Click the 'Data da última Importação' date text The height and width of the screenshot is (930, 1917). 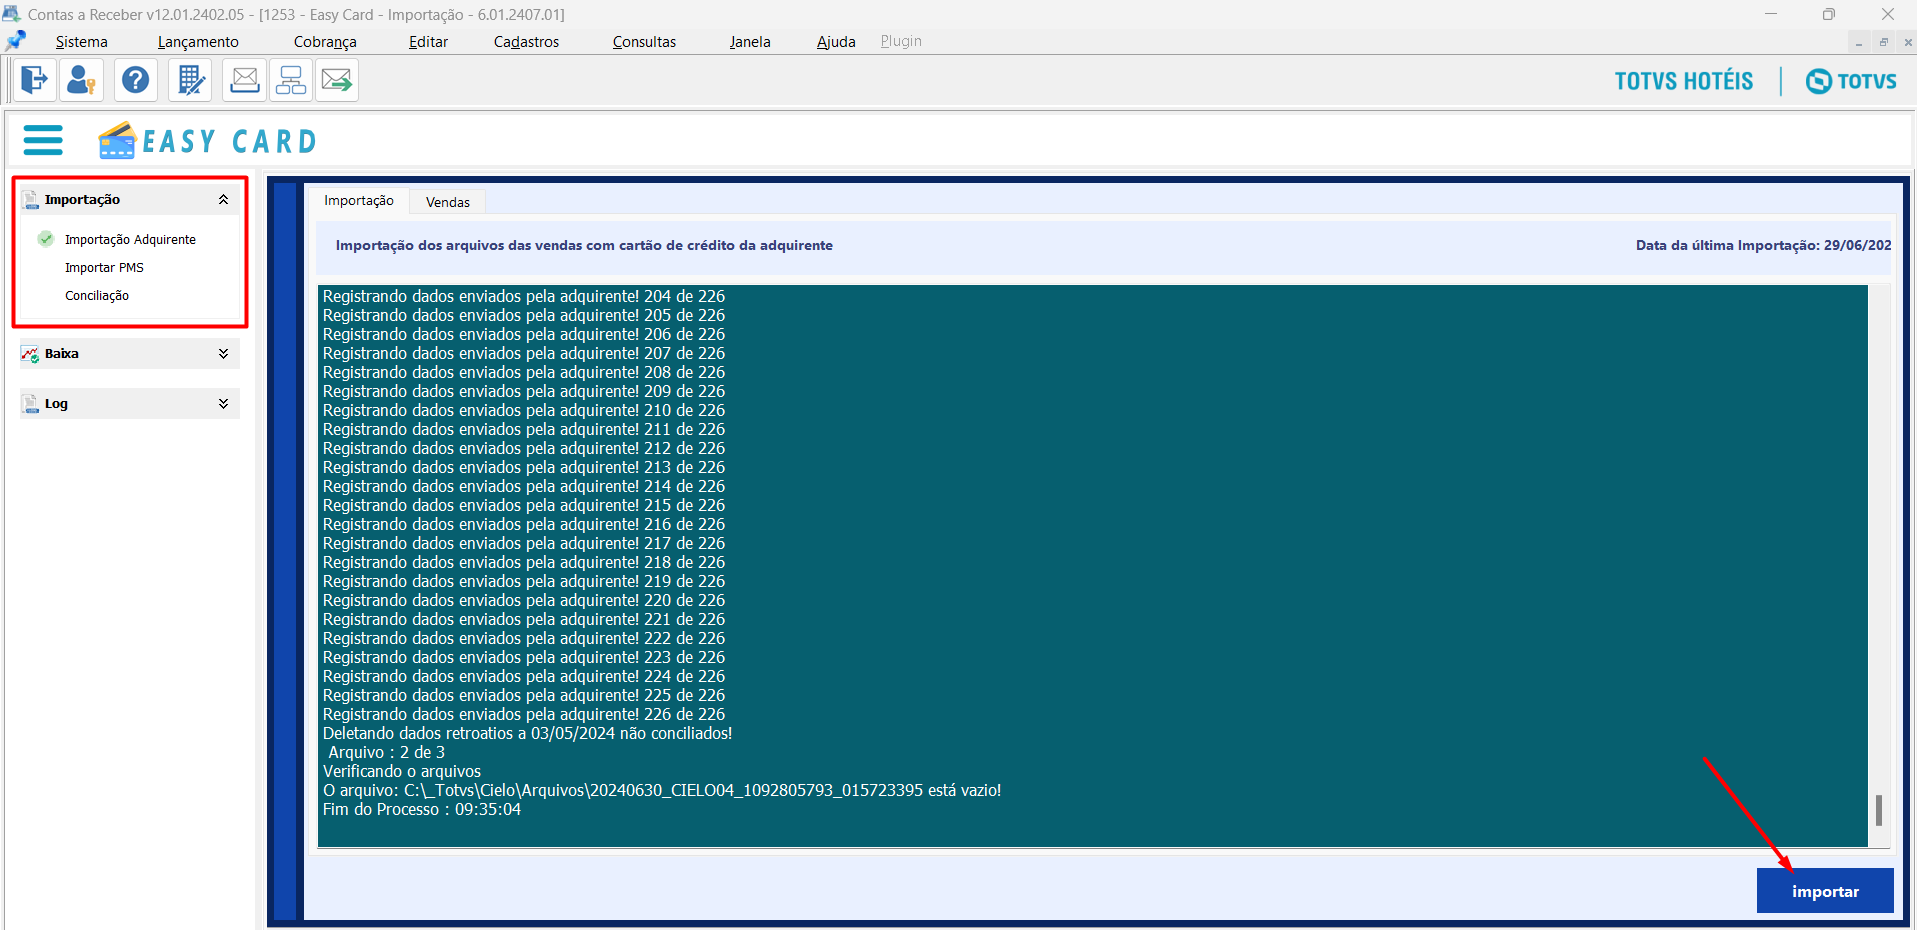pyautogui.click(x=1763, y=245)
